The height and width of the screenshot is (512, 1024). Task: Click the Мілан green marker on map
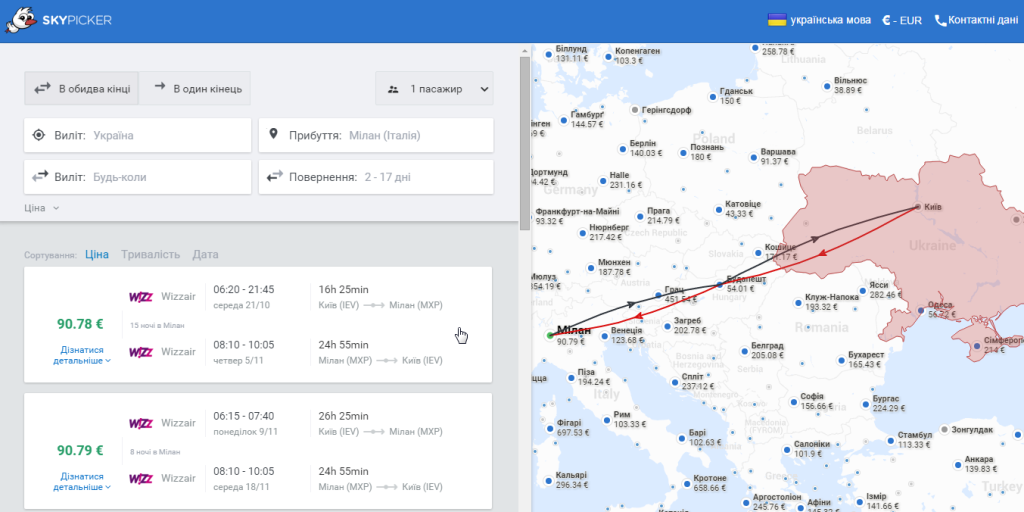pyautogui.click(x=549, y=336)
